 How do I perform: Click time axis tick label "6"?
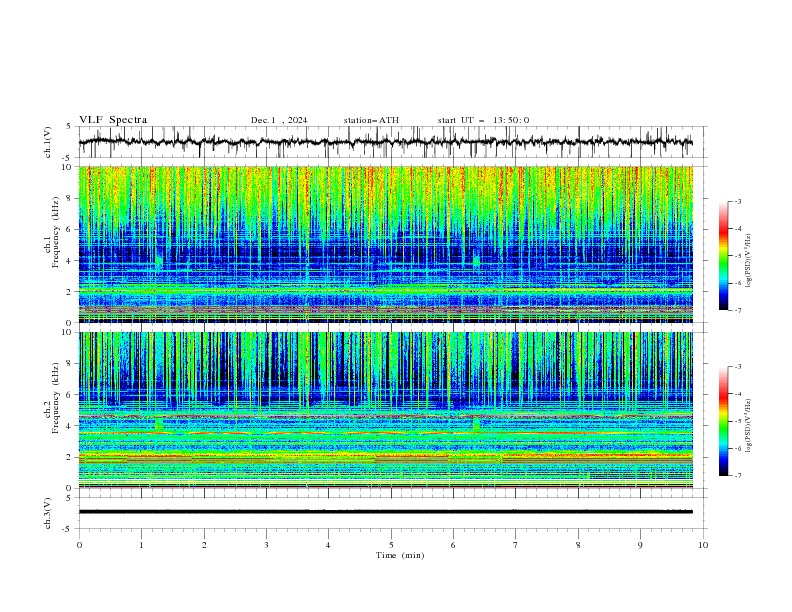click(453, 545)
